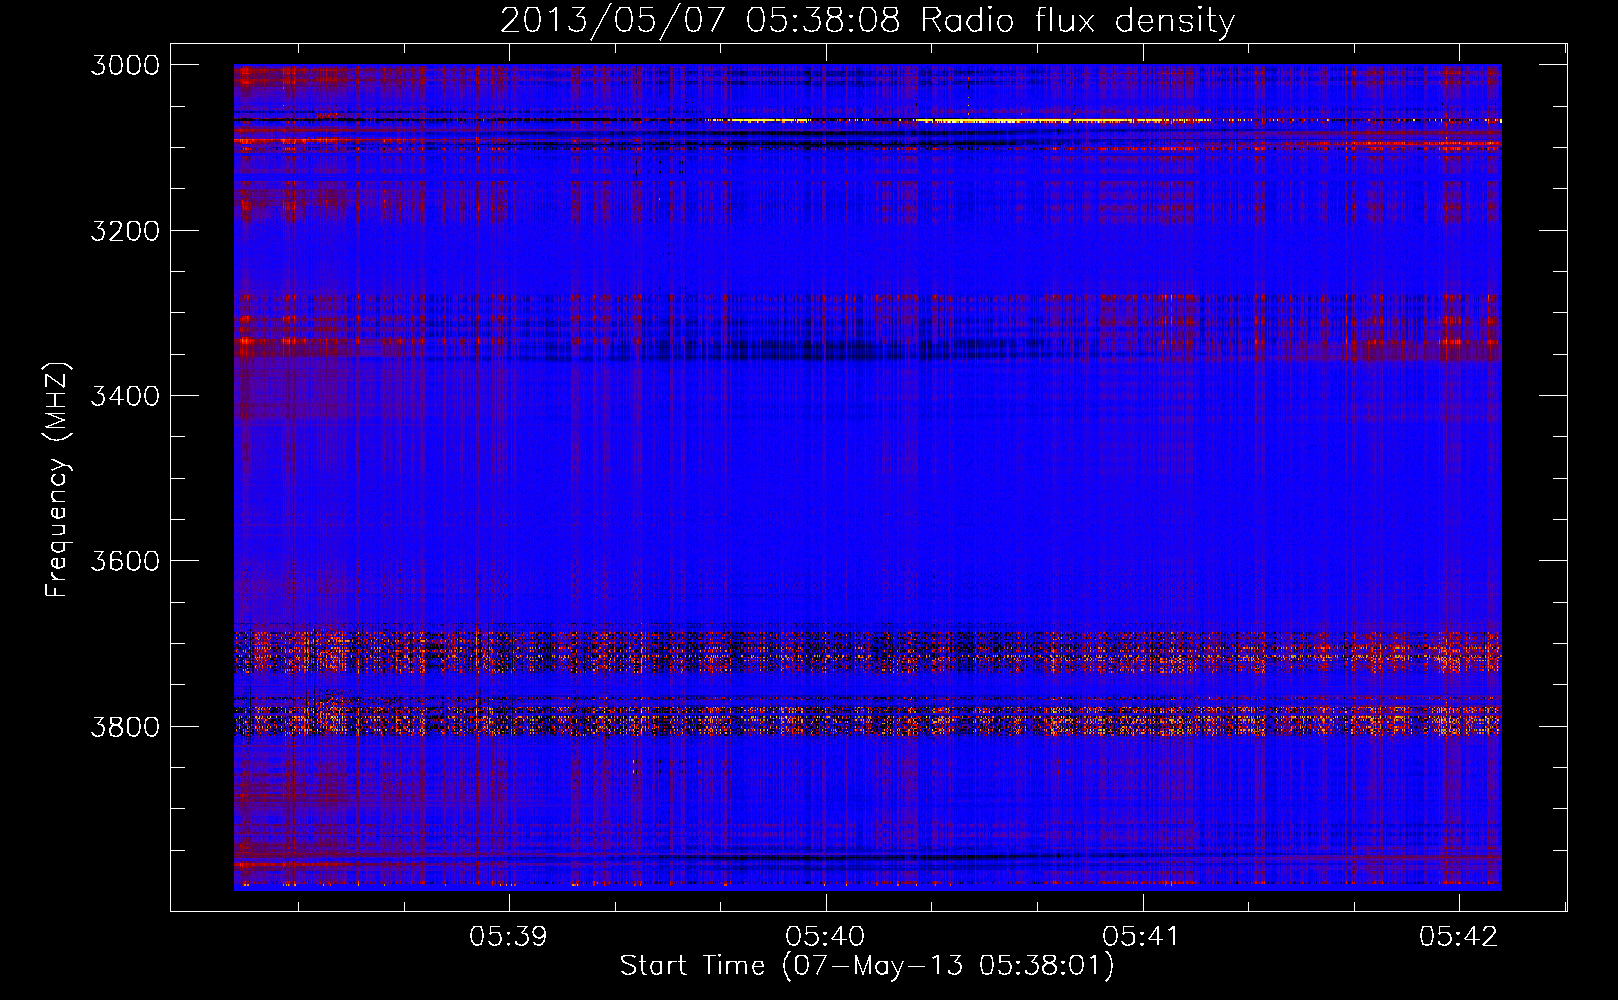Image resolution: width=1618 pixels, height=1000 pixels.
Task: Click the 'Start Time (07-May-13 05:38:01)' caption
Action: 867,966
